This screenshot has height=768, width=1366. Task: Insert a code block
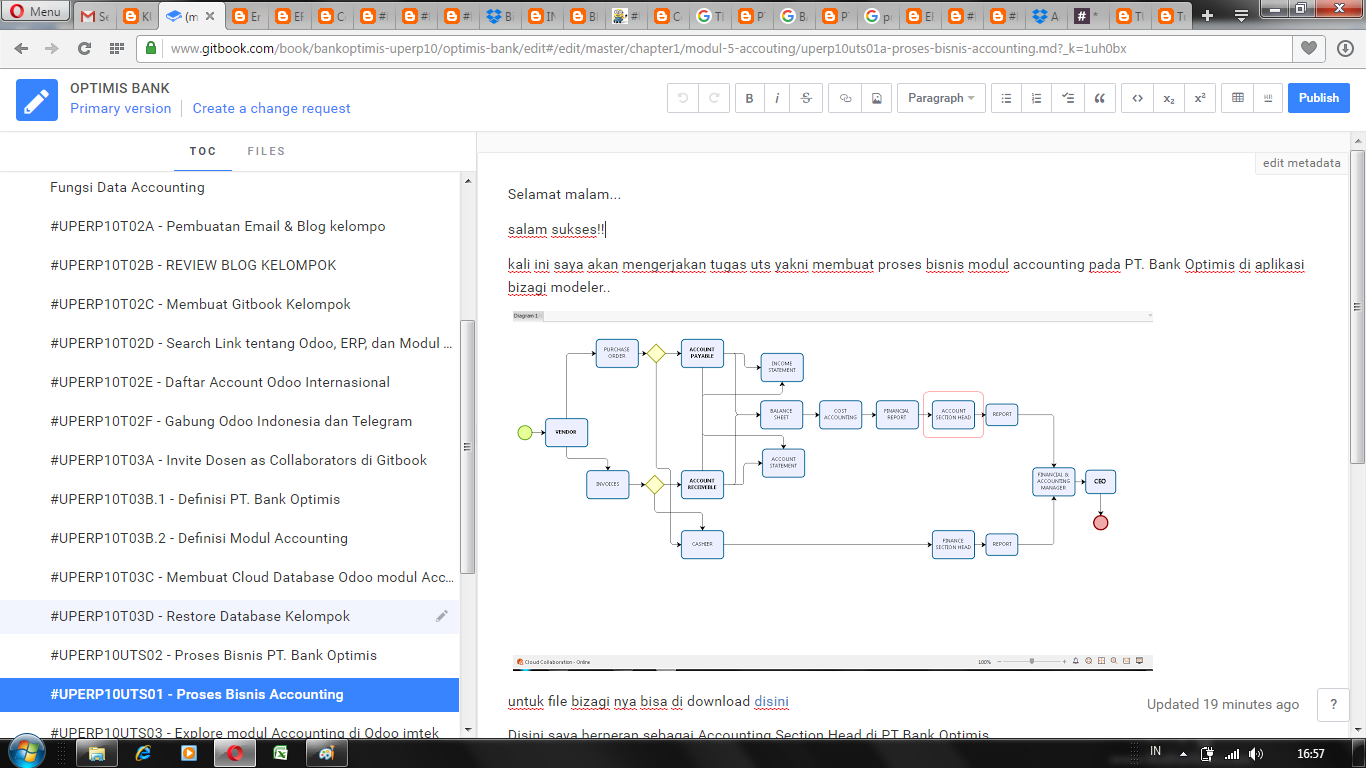(1137, 98)
